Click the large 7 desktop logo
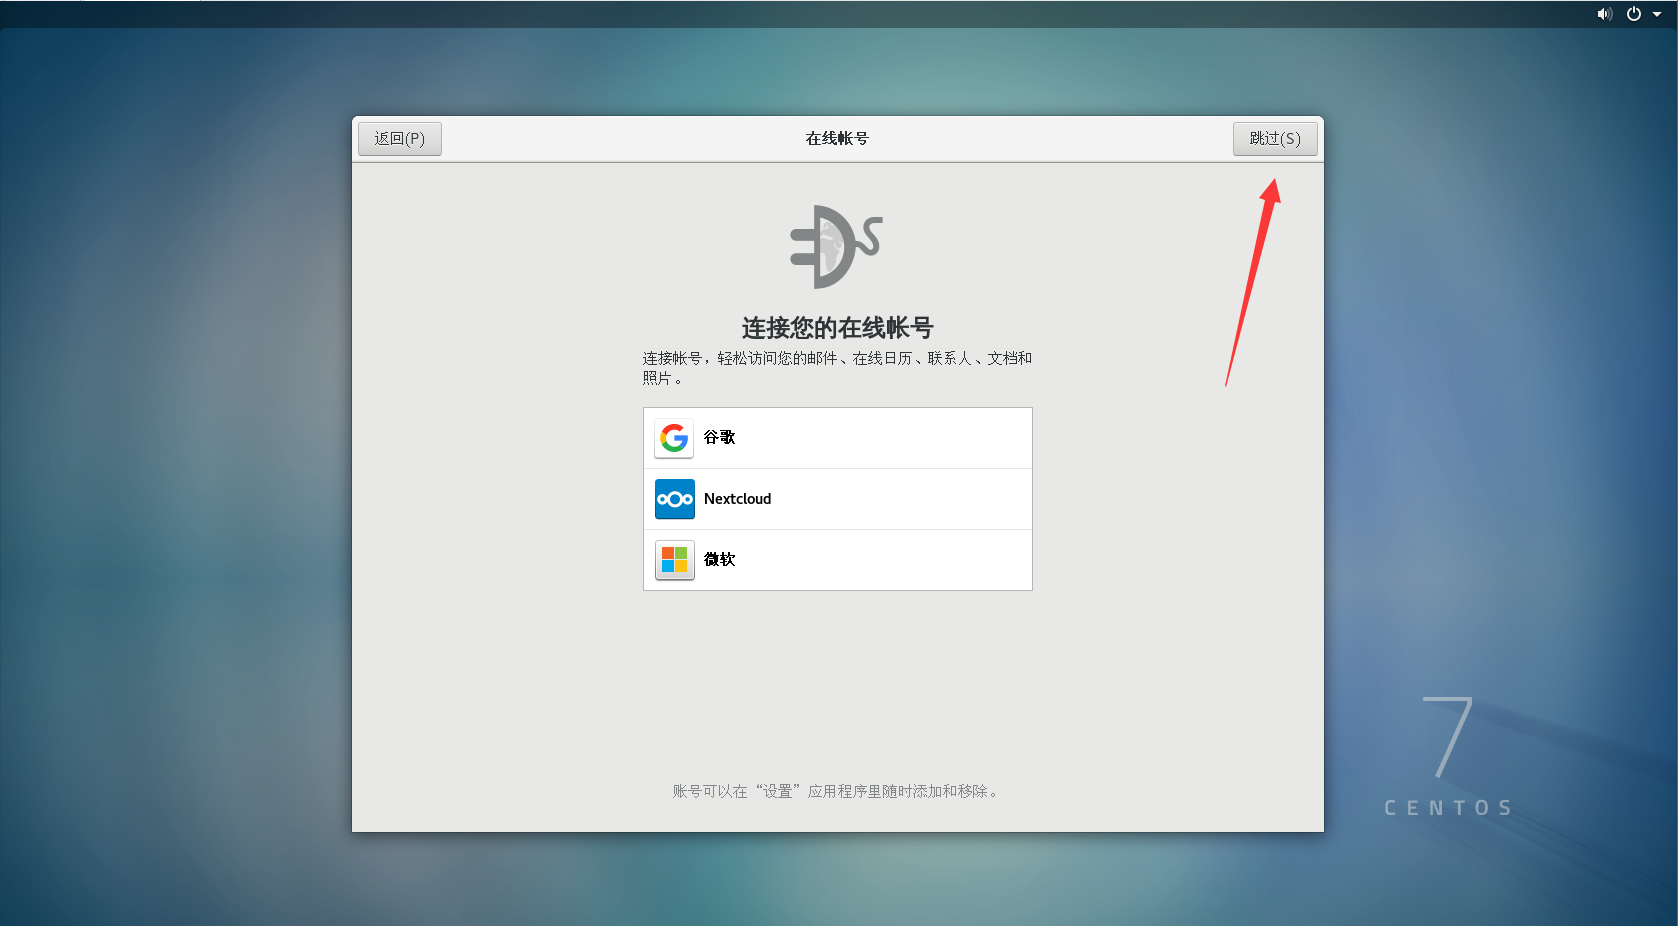1678x926 pixels. tap(1448, 737)
